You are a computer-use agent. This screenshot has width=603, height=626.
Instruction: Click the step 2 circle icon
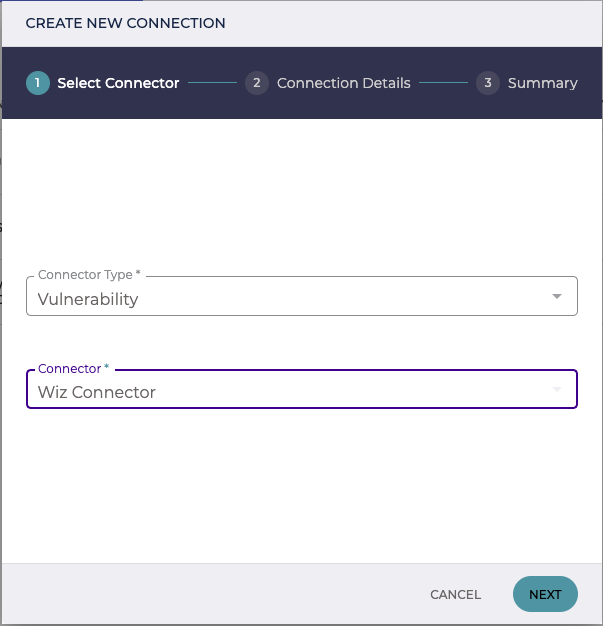click(257, 83)
